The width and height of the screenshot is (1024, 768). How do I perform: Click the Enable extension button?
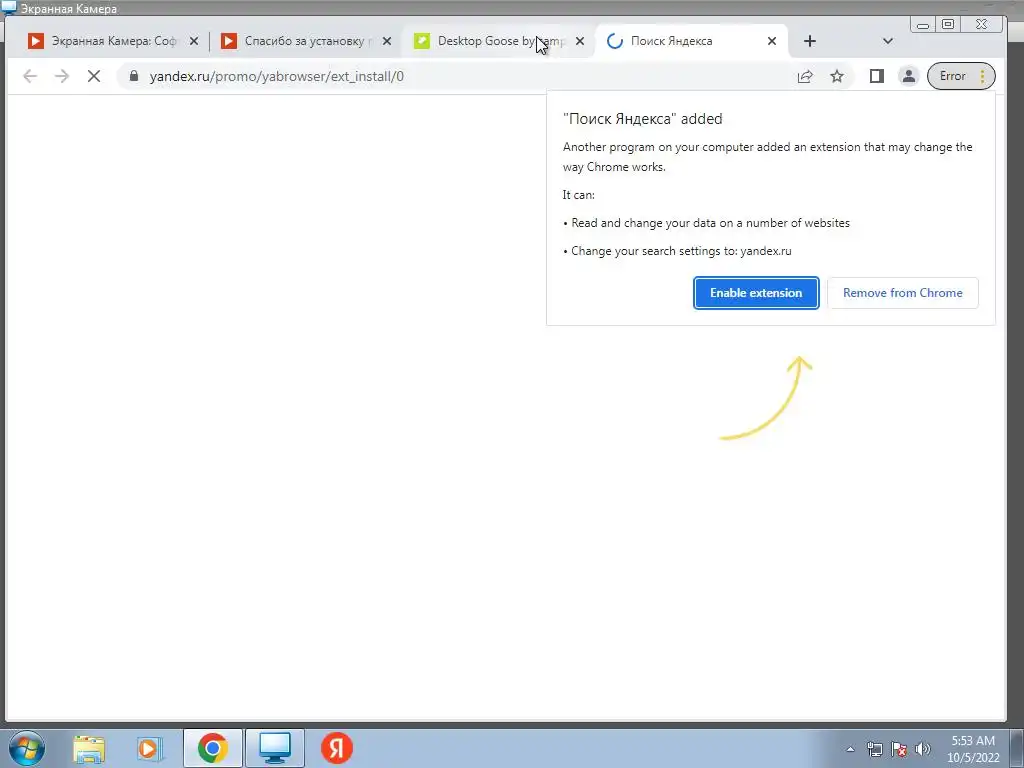[x=756, y=293]
